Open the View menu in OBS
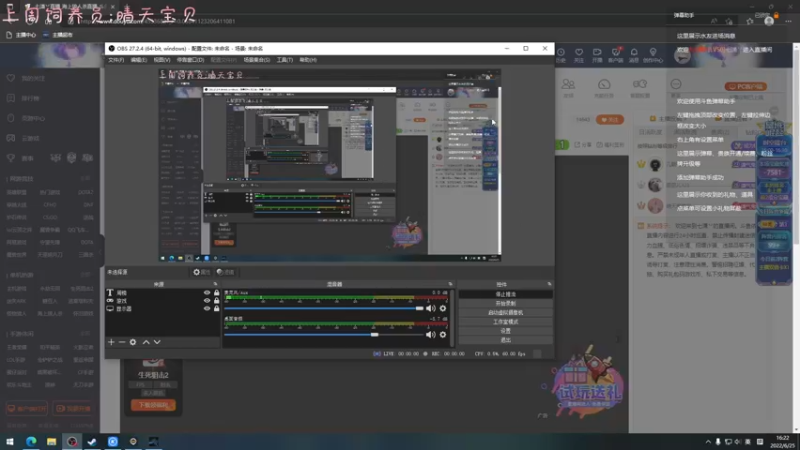Viewport: 800px width, 450px height. pyautogui.click(x=162, y=60)
